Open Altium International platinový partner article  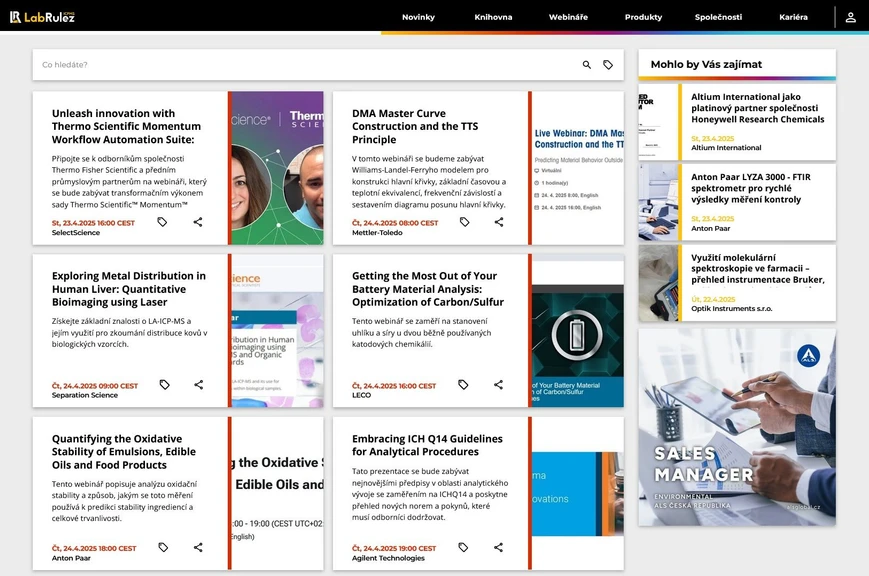758,108
